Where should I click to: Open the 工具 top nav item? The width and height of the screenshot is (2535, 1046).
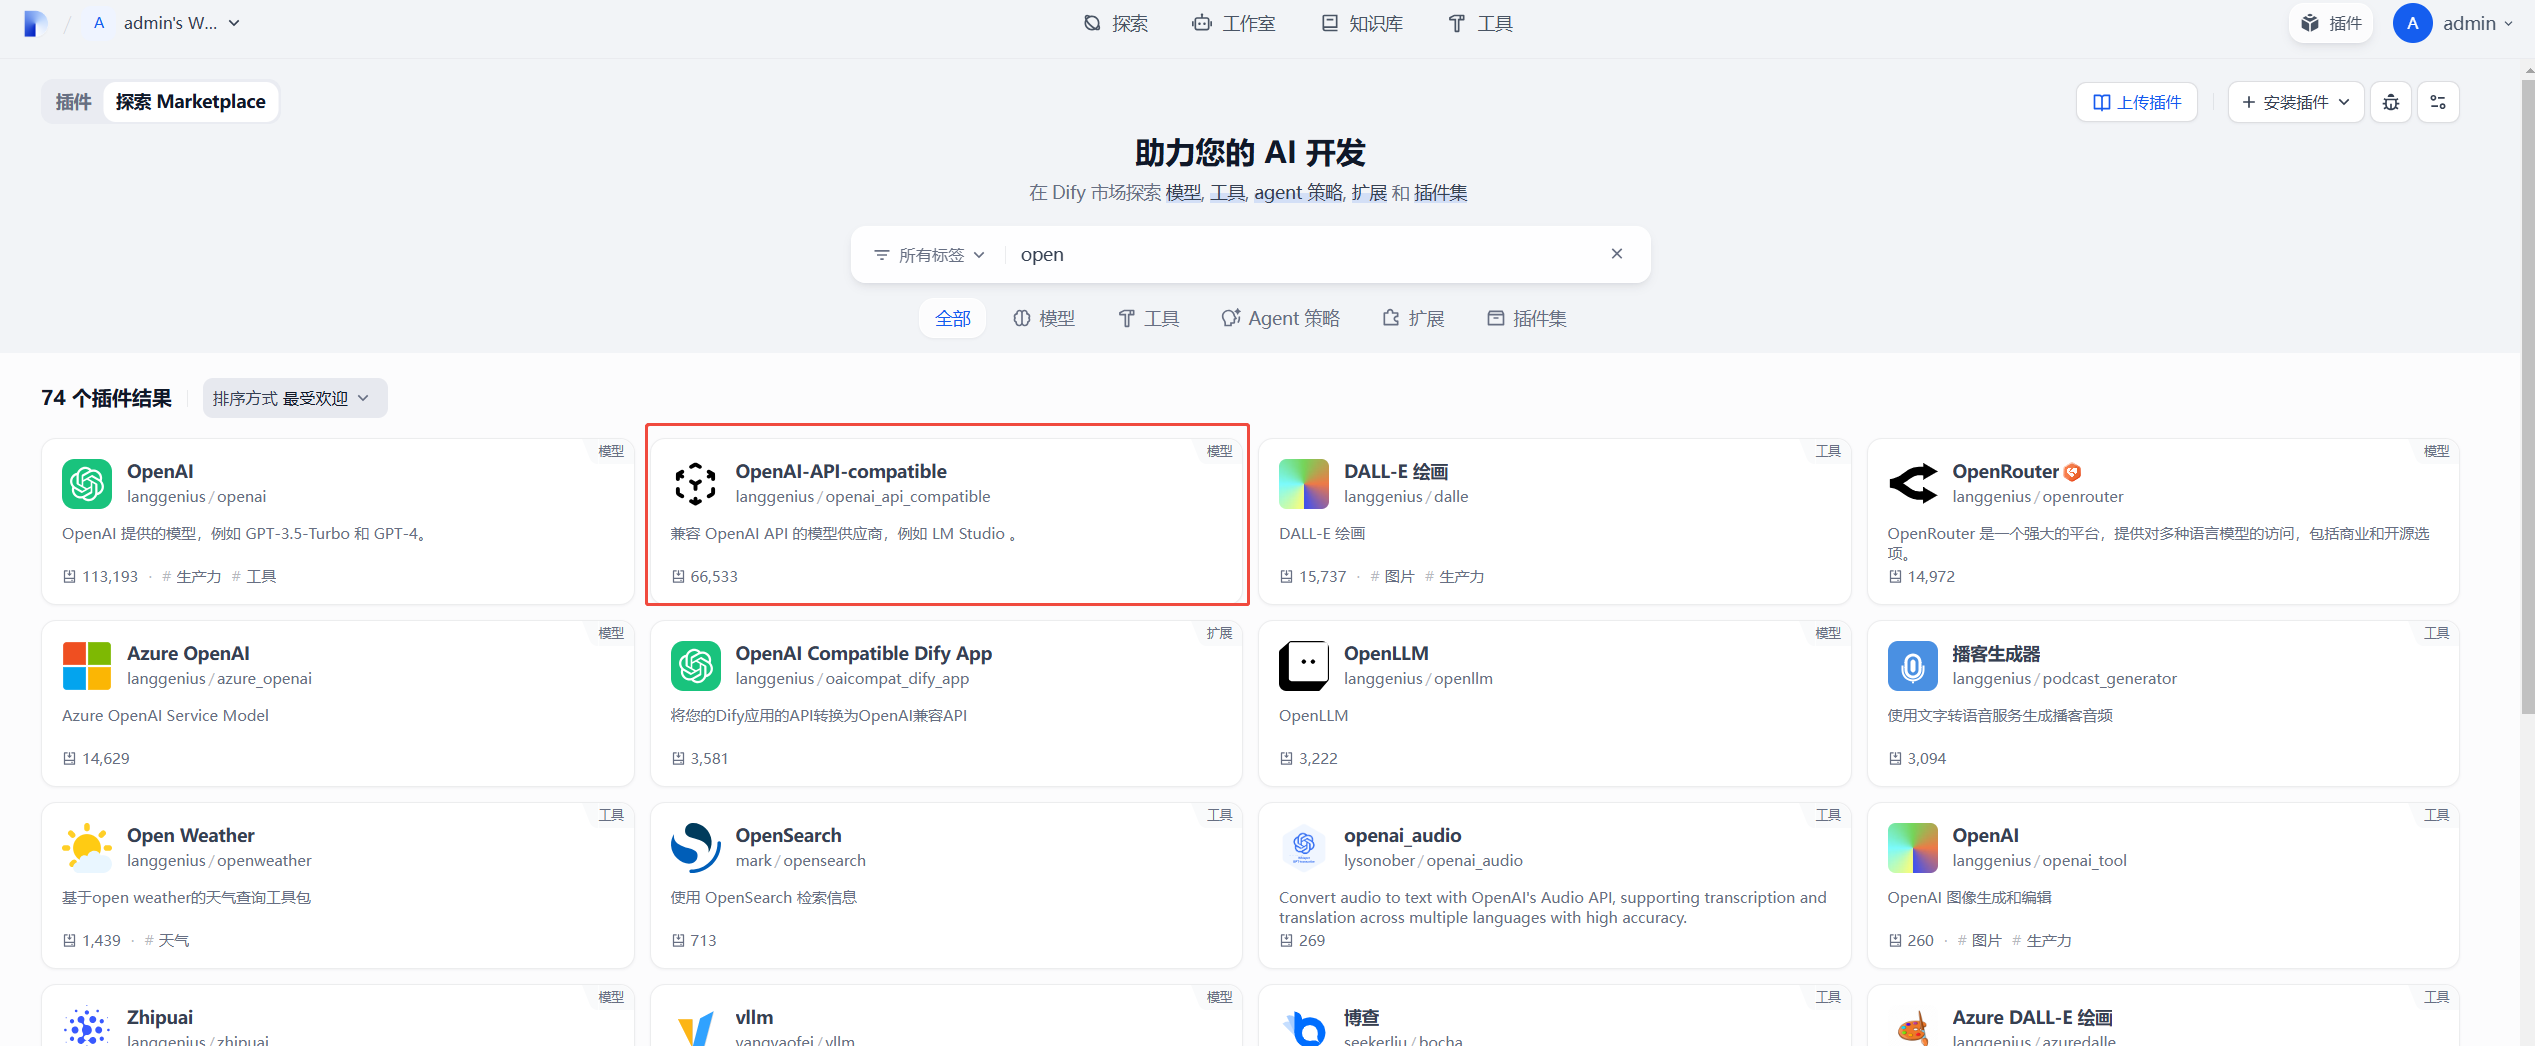click(1481, 23)
